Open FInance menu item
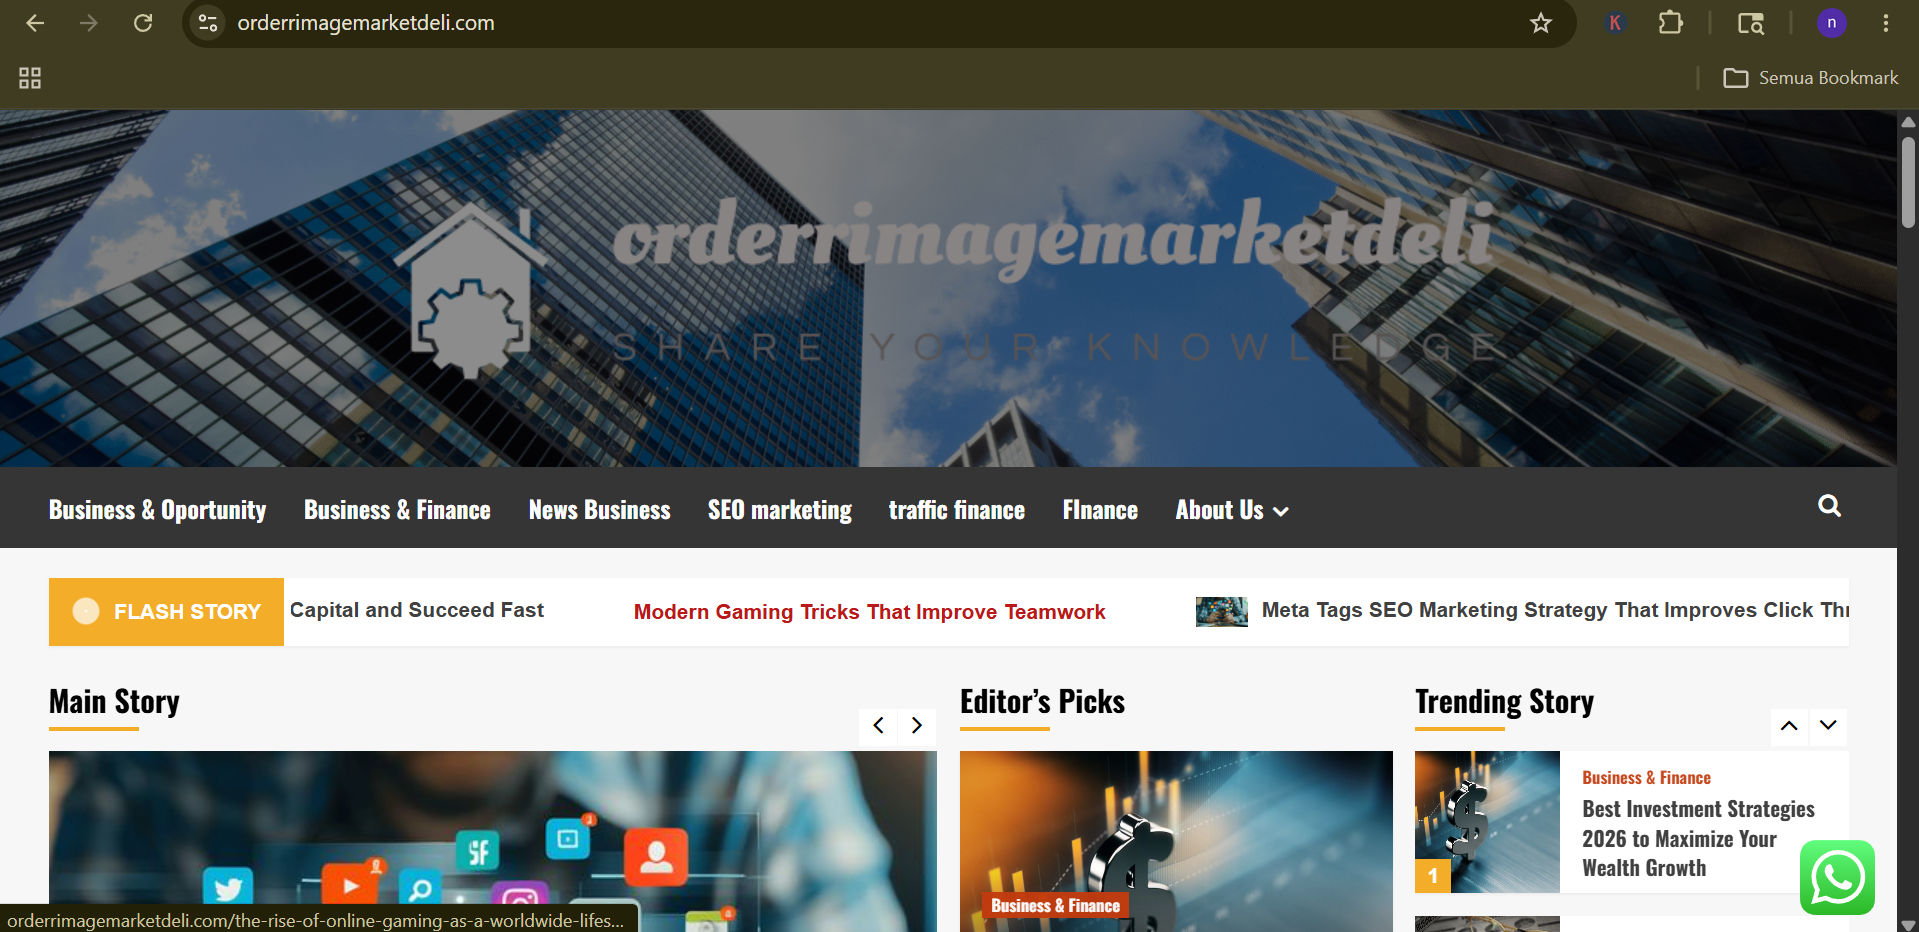This screenshot has width=1919, height=932. (x=1100, y=510)
